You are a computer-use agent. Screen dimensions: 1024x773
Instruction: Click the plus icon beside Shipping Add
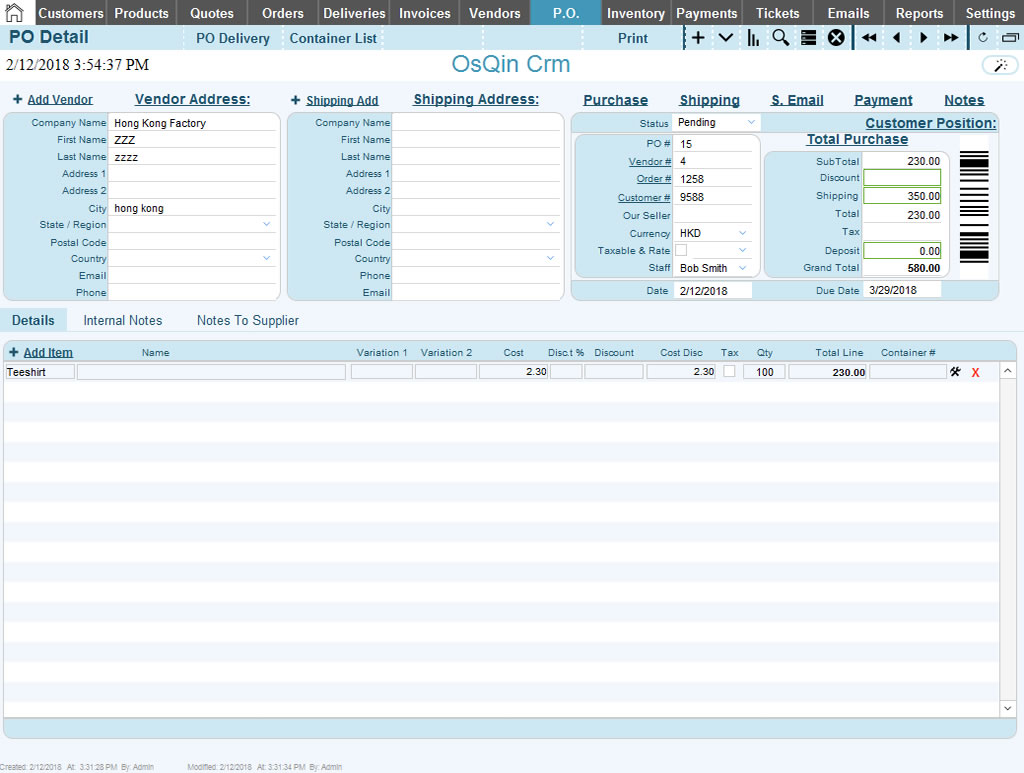(295, 100)
